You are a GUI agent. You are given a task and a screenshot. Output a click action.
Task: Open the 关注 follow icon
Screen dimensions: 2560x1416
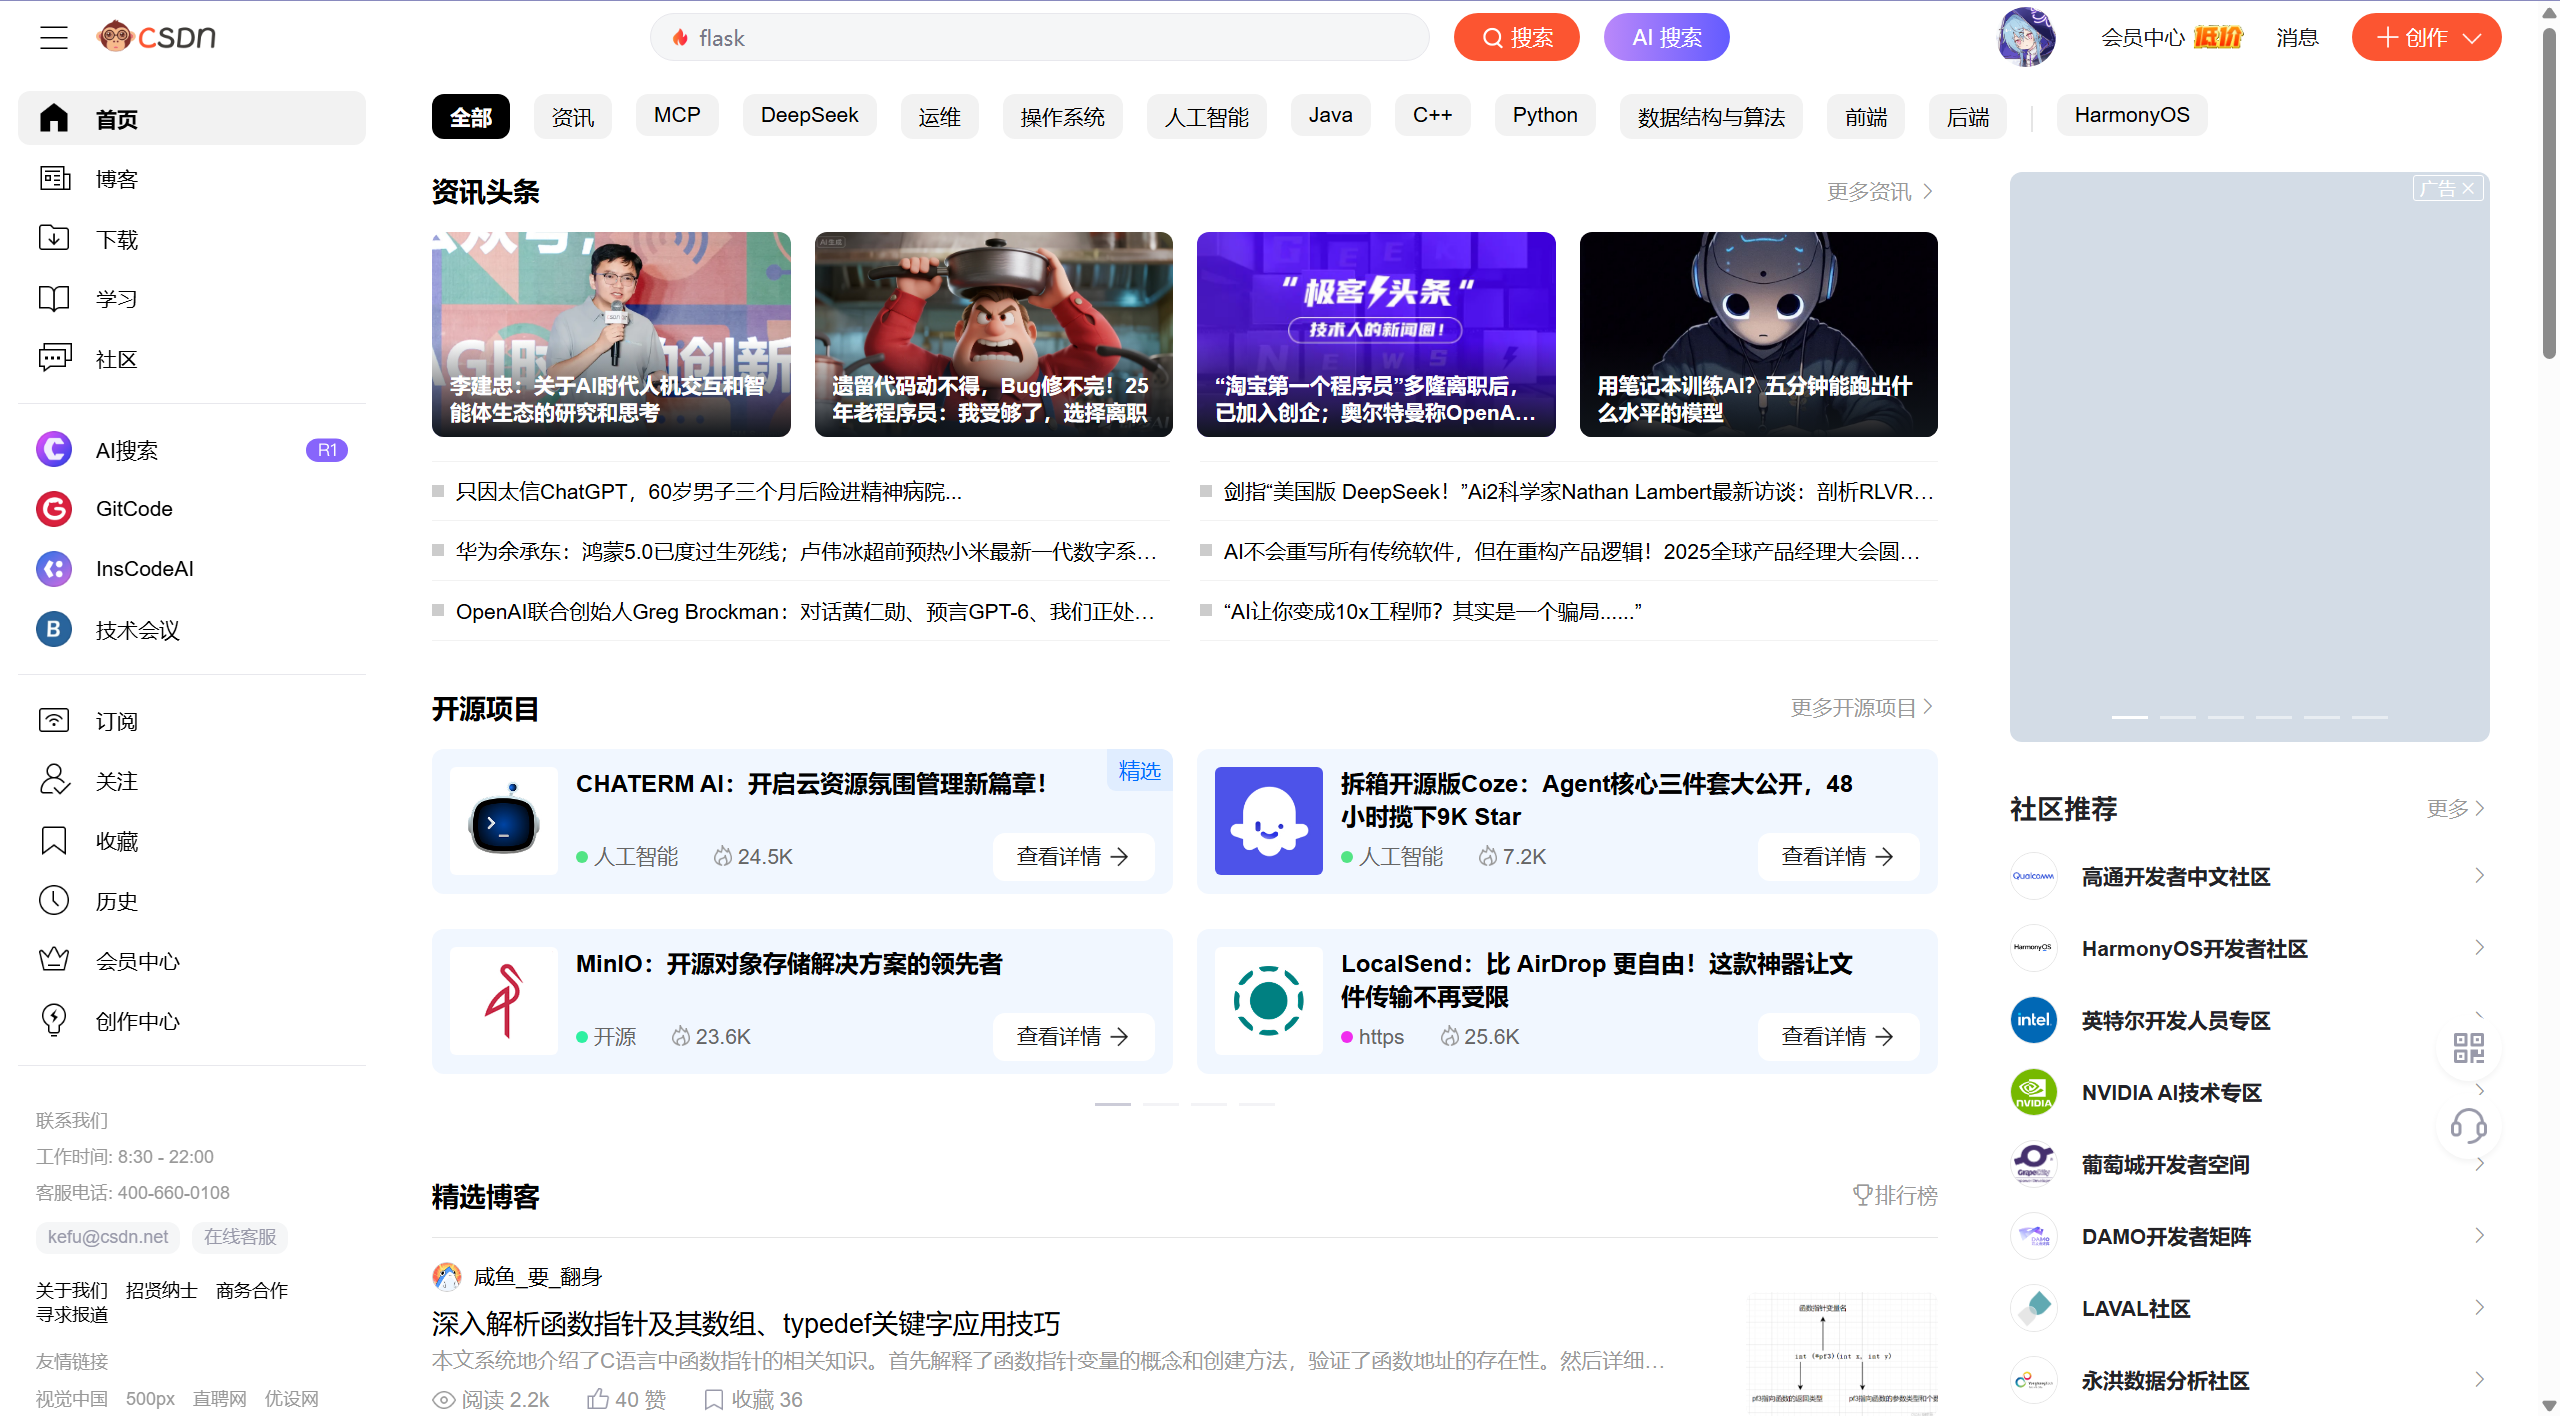54,780
